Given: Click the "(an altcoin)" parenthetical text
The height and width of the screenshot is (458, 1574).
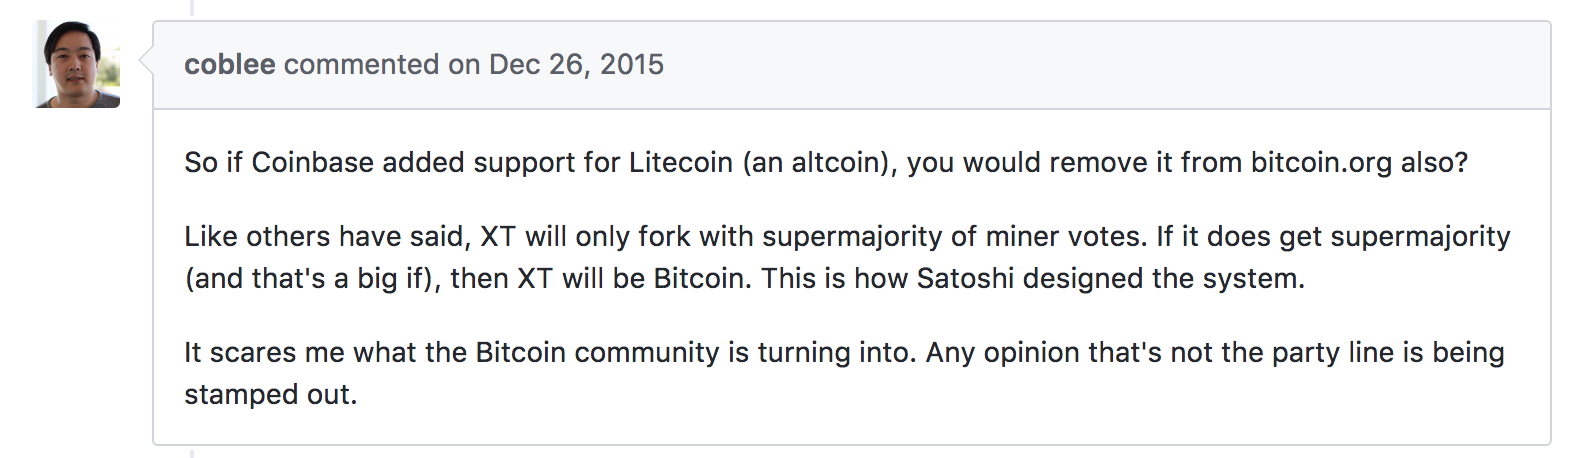Looking at the screenshot, I should tap(820, 162).
